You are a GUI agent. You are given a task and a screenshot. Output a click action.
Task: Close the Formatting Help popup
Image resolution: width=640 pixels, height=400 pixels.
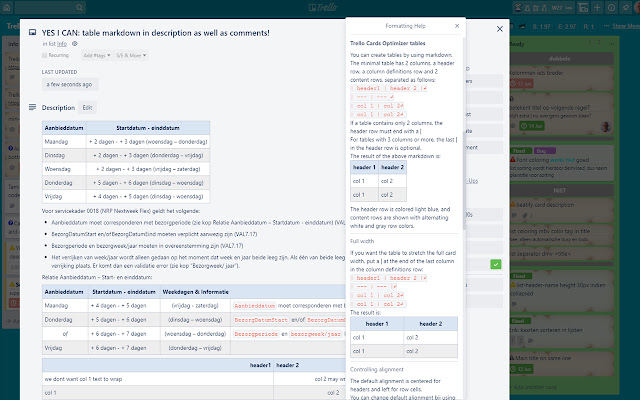[456, 24]
